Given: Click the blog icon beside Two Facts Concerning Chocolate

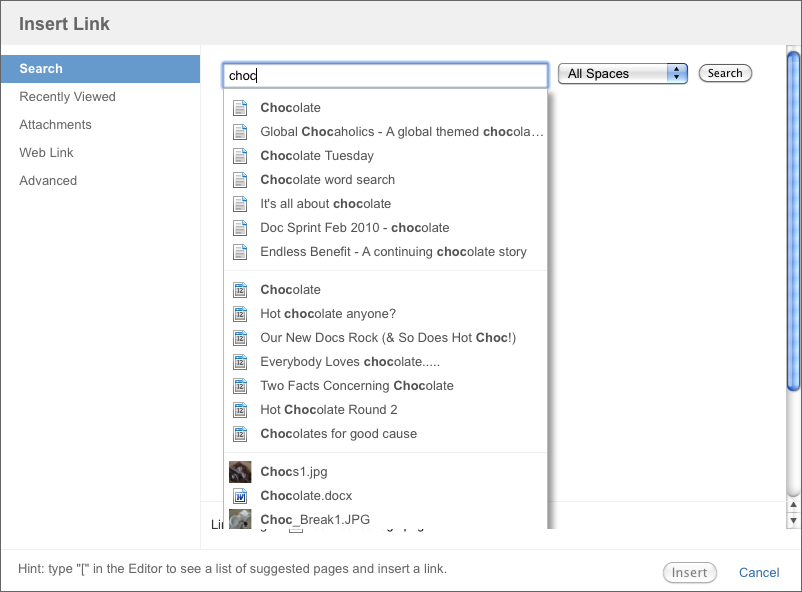Looking at the screenshot, I should pos(240,386).
